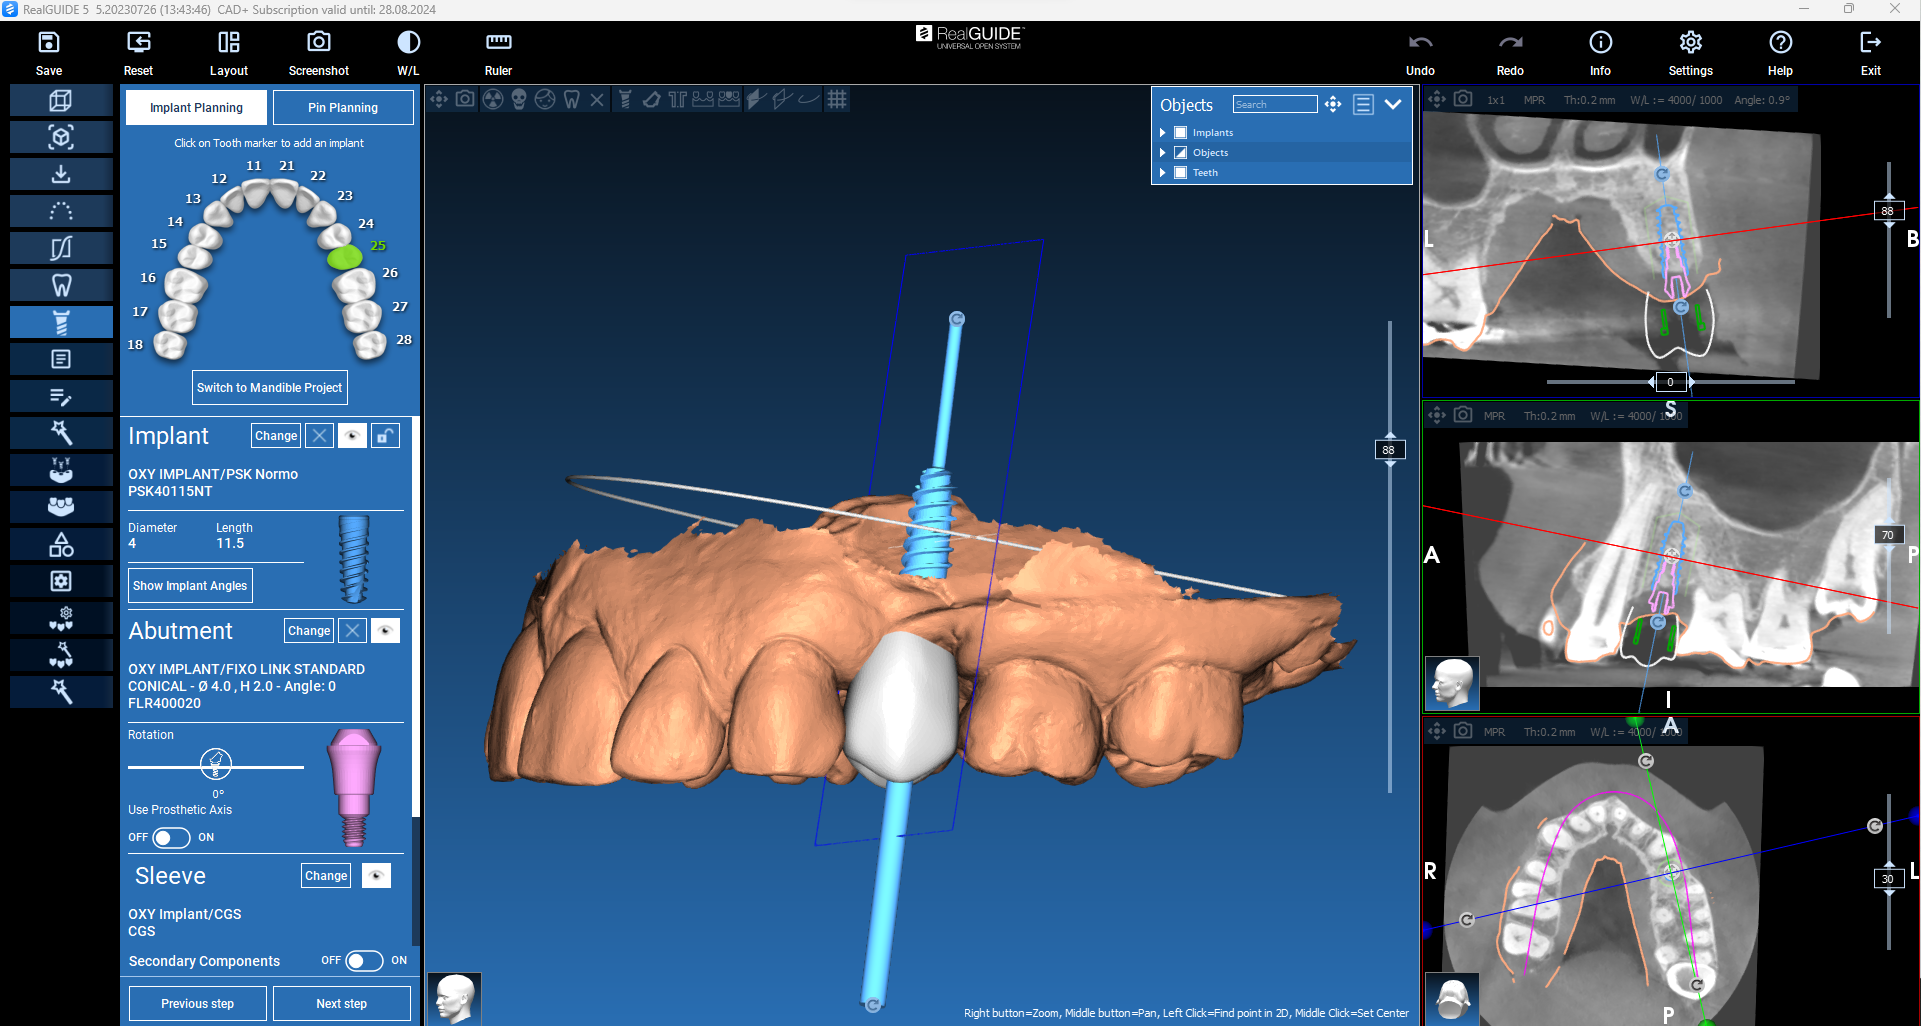
Task: Click the grid icon in 3D toolbar
Action: 837,99
